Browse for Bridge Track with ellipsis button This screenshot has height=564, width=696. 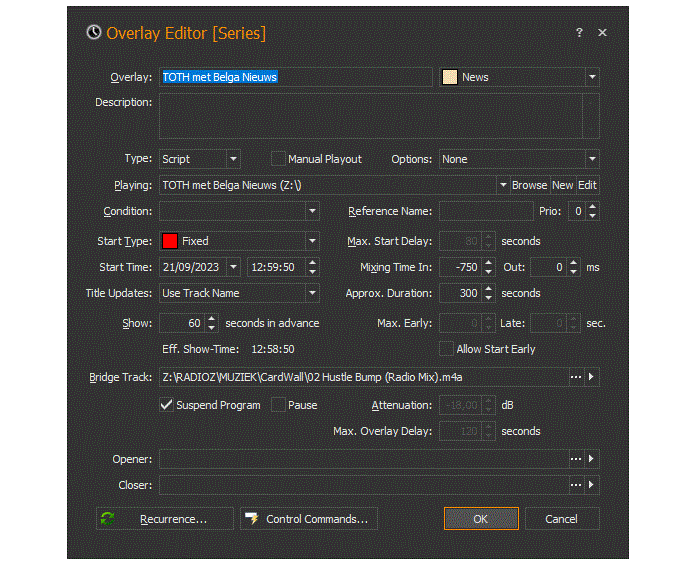(576, 377)
